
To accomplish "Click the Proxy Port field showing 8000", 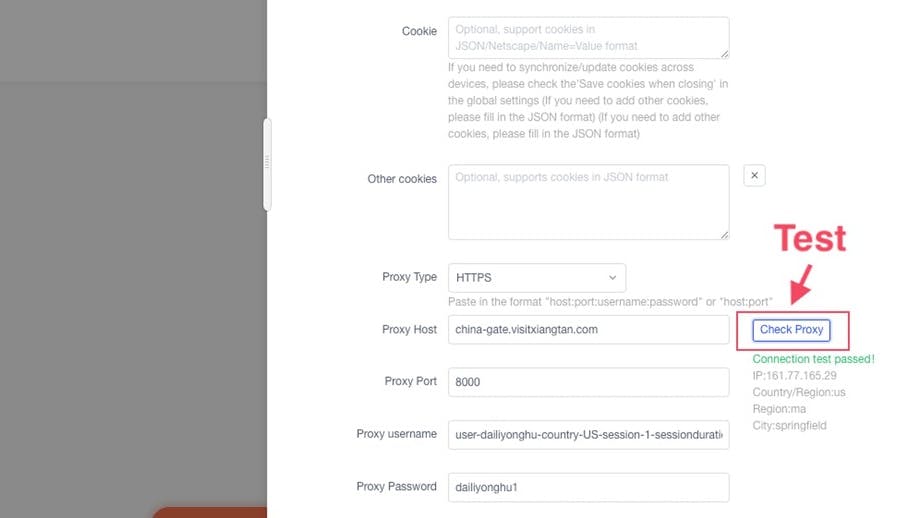I will 589,382.
